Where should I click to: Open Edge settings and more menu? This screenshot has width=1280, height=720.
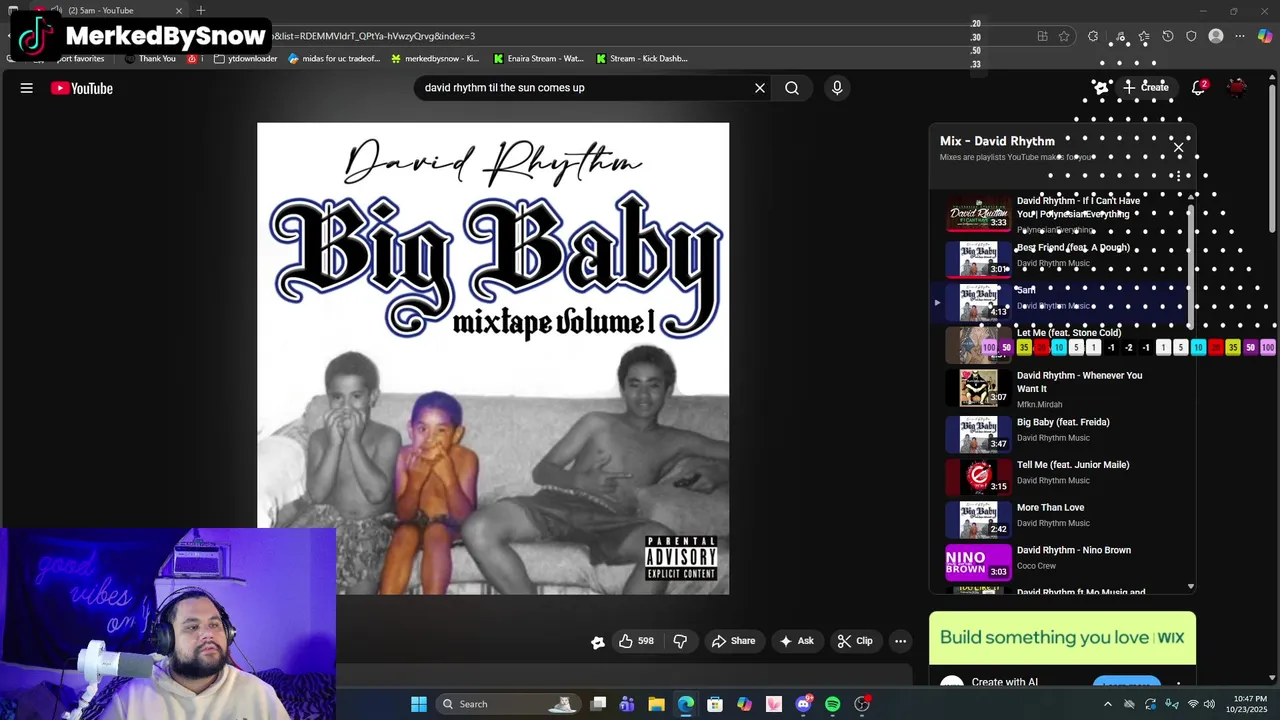click(x=1240, y=36)
